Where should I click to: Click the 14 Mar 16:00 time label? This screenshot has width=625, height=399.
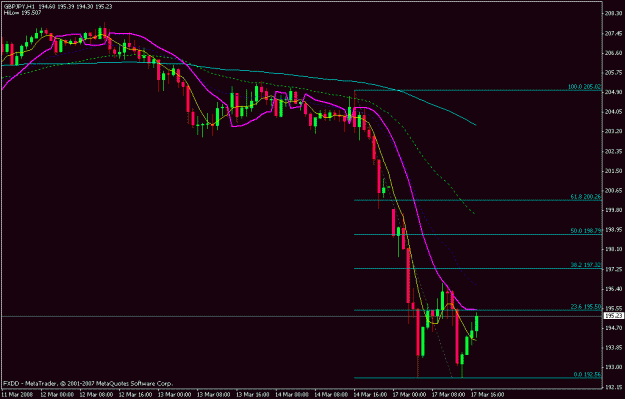(369, 395)
